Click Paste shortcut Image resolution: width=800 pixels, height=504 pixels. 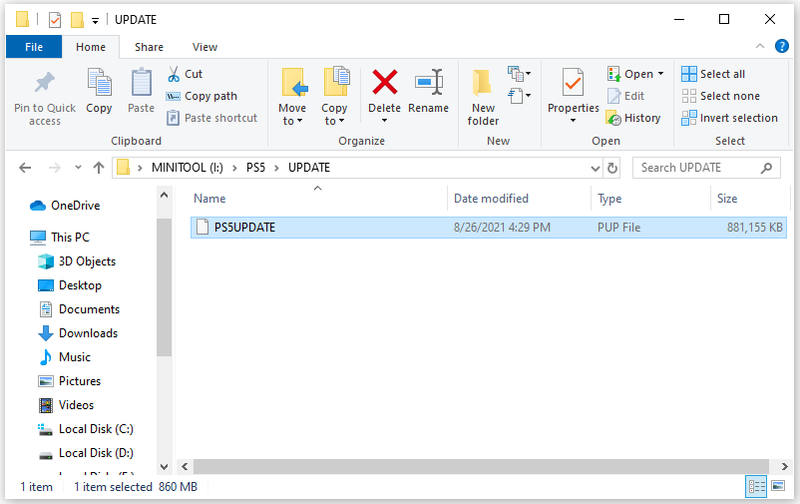(212, 118)
